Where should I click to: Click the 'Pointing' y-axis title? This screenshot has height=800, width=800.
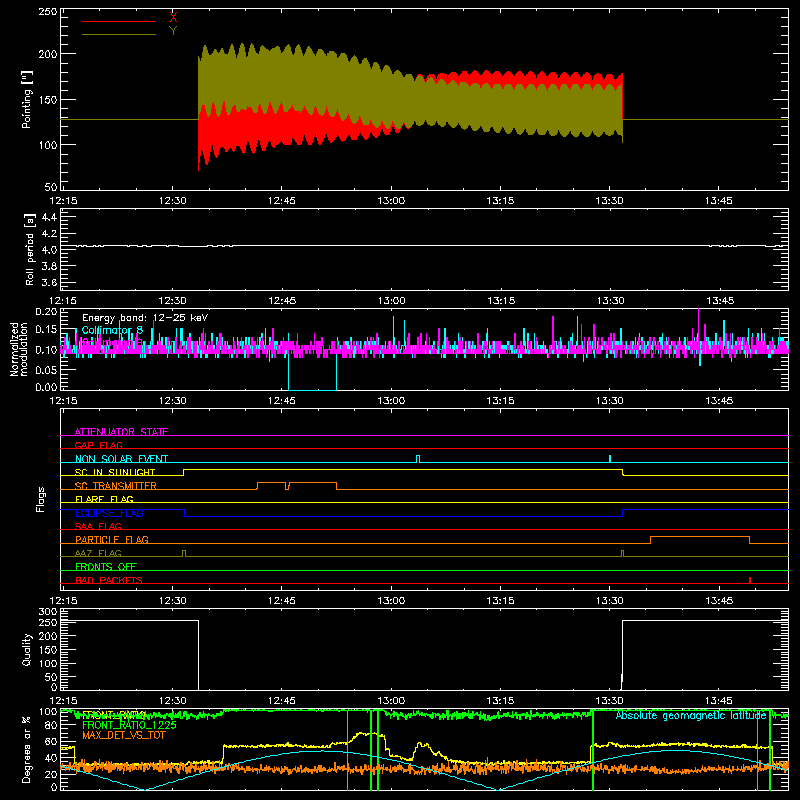click(27, 99)
